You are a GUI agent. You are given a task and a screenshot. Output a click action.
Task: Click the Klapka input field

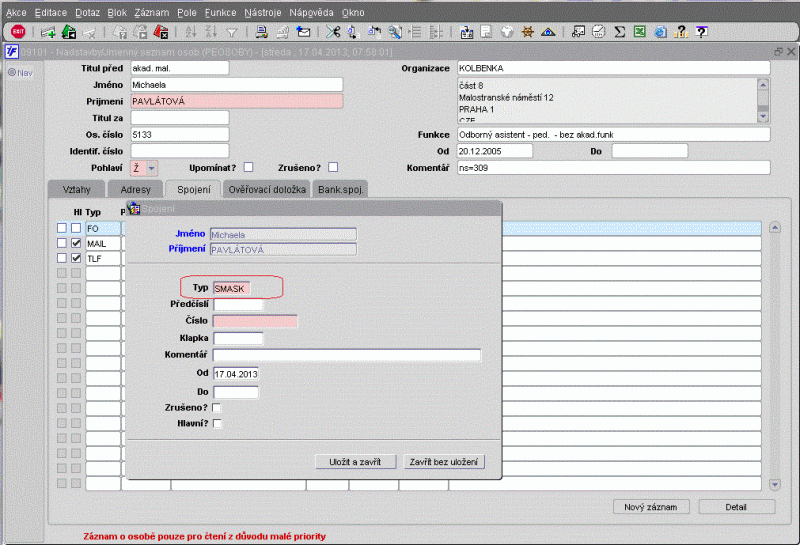point(238,338)
